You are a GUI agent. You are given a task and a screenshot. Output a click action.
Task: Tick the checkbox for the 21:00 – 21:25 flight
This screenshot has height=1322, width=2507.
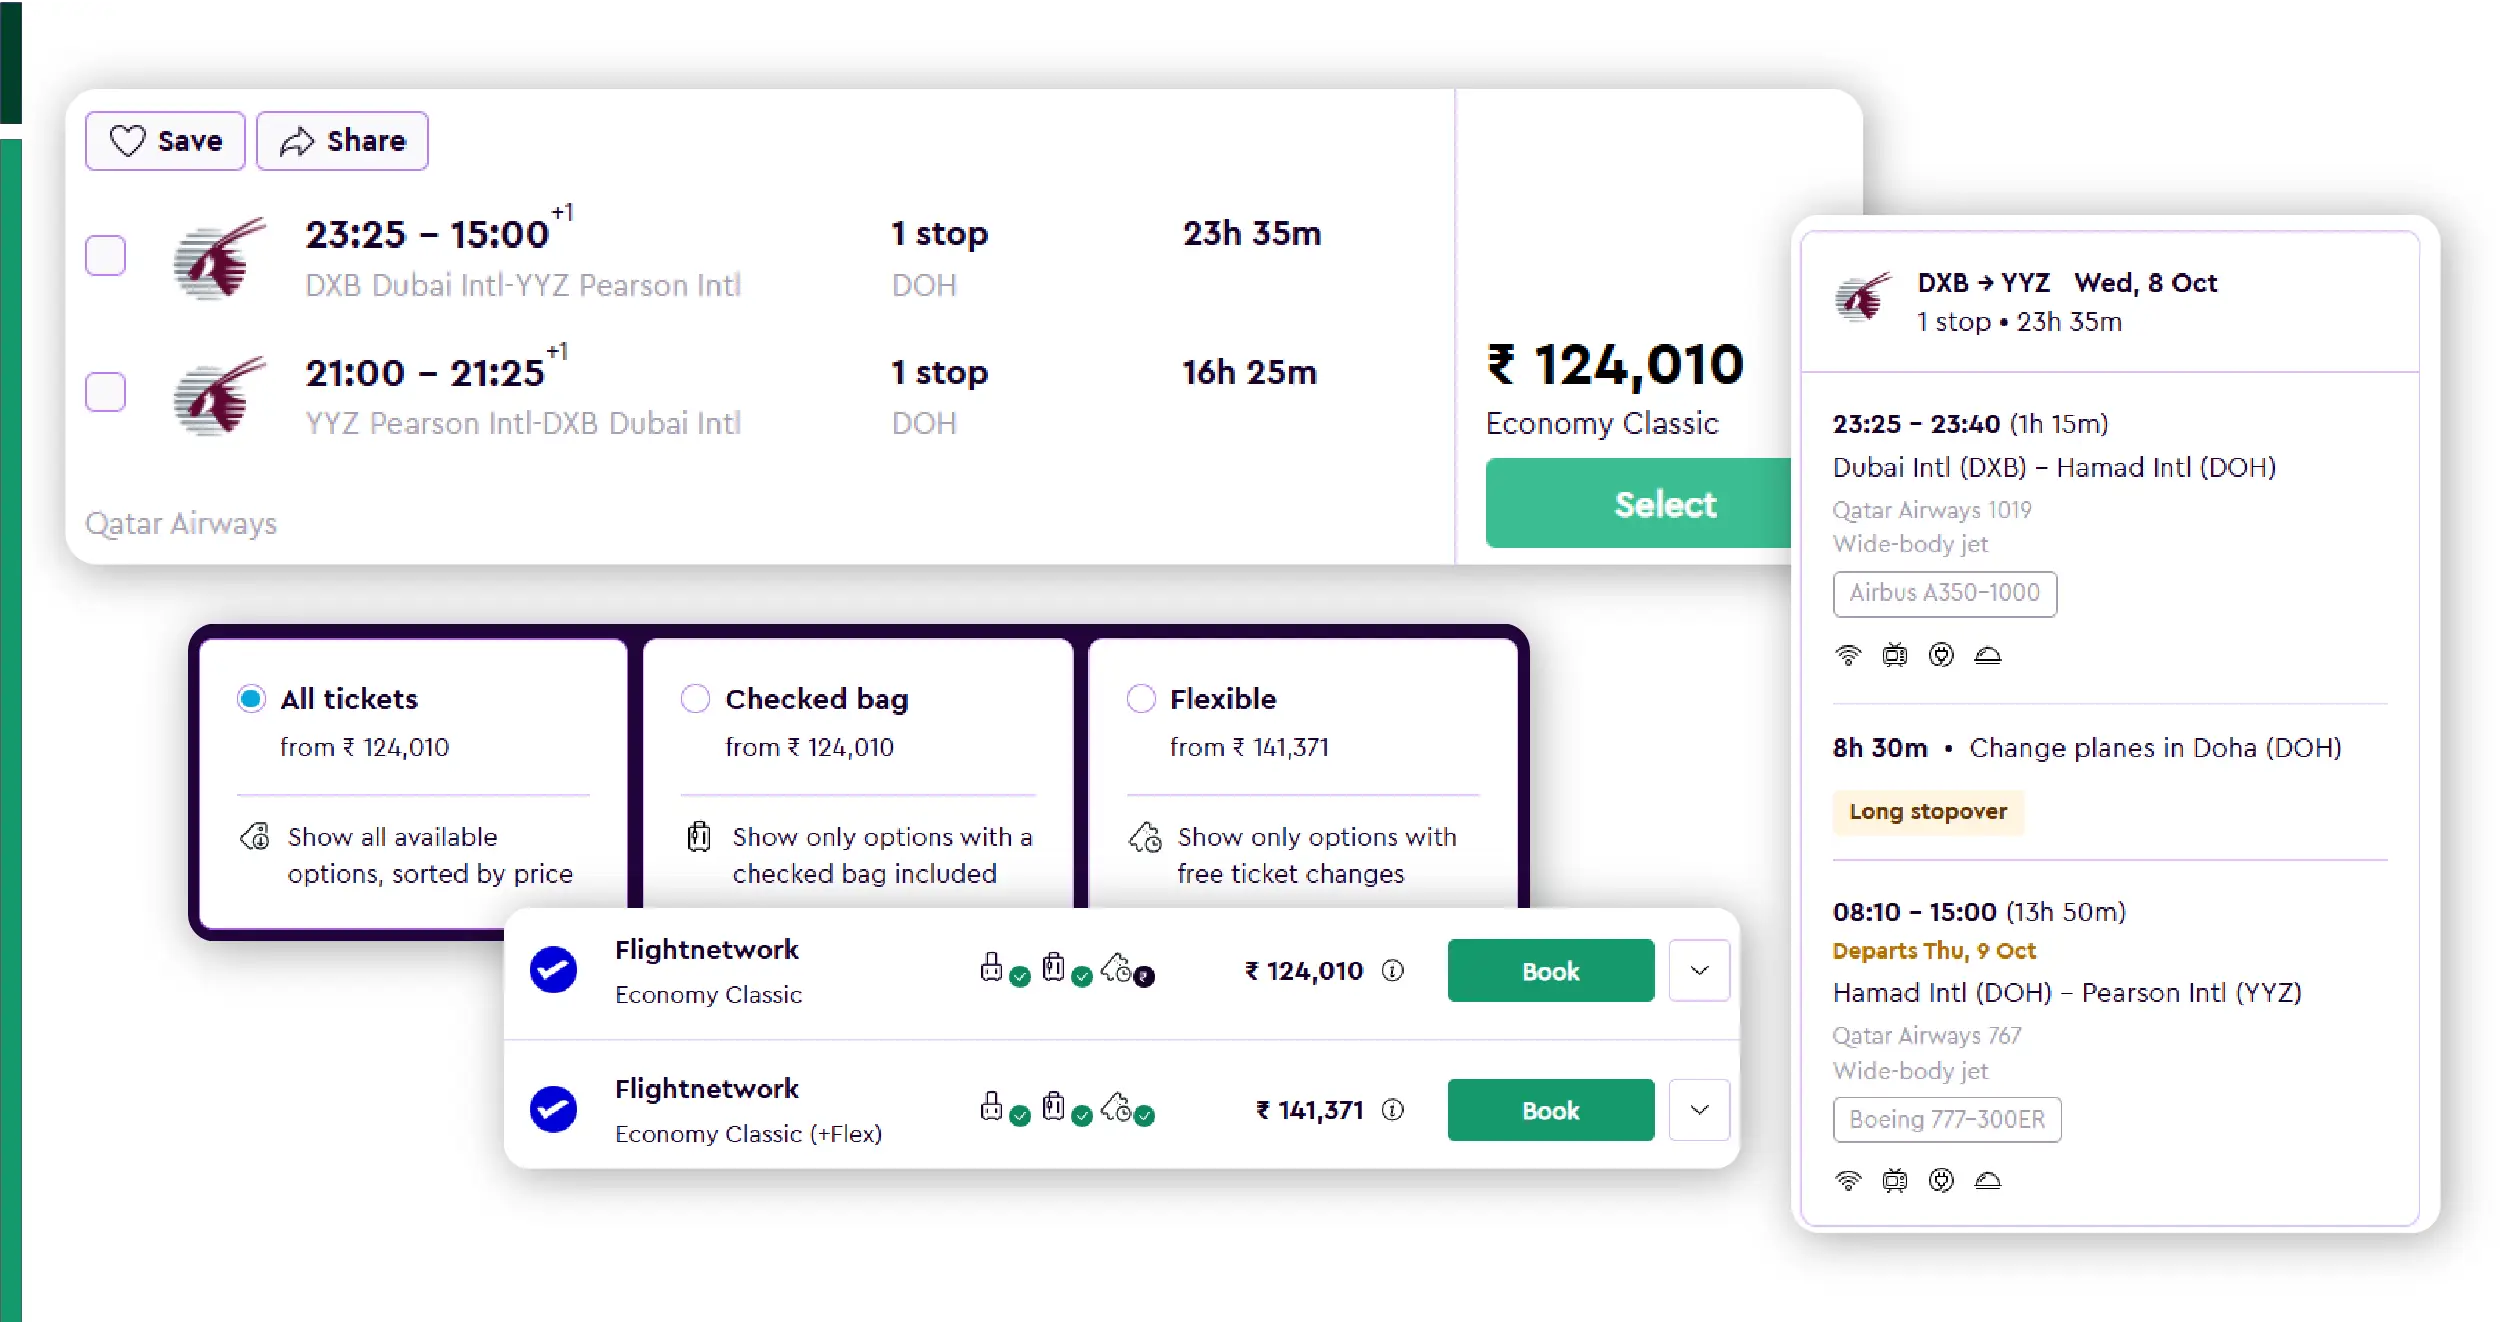(x=105, y=393)
